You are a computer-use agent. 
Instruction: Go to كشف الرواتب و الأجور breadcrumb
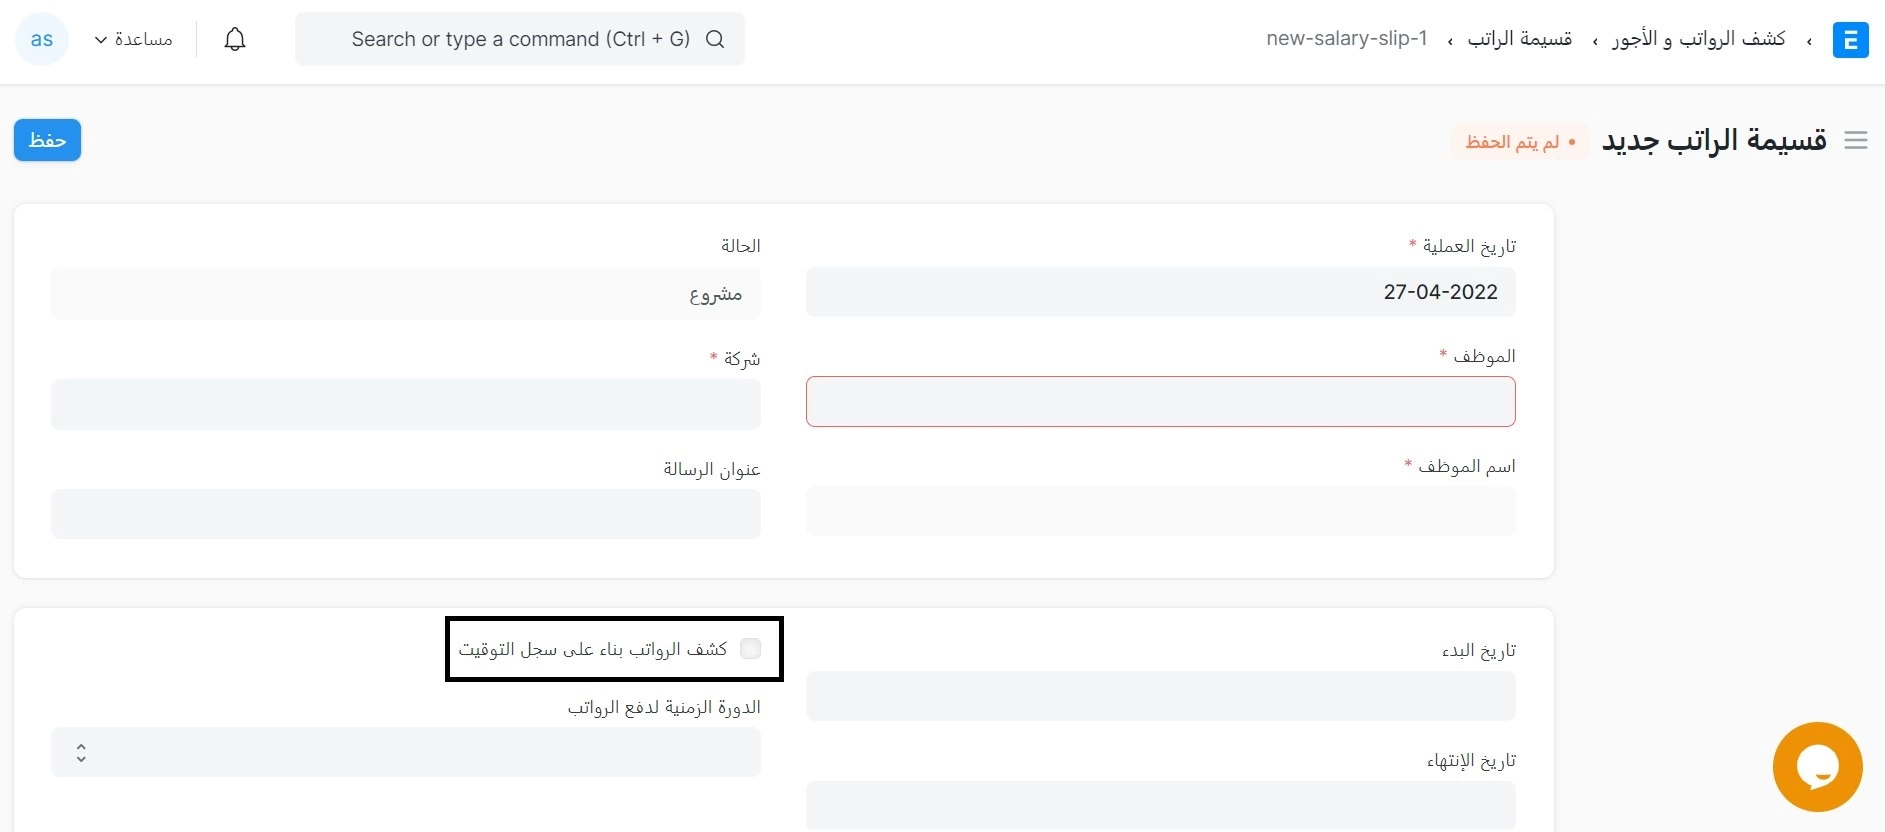(x=1698, y=39)
